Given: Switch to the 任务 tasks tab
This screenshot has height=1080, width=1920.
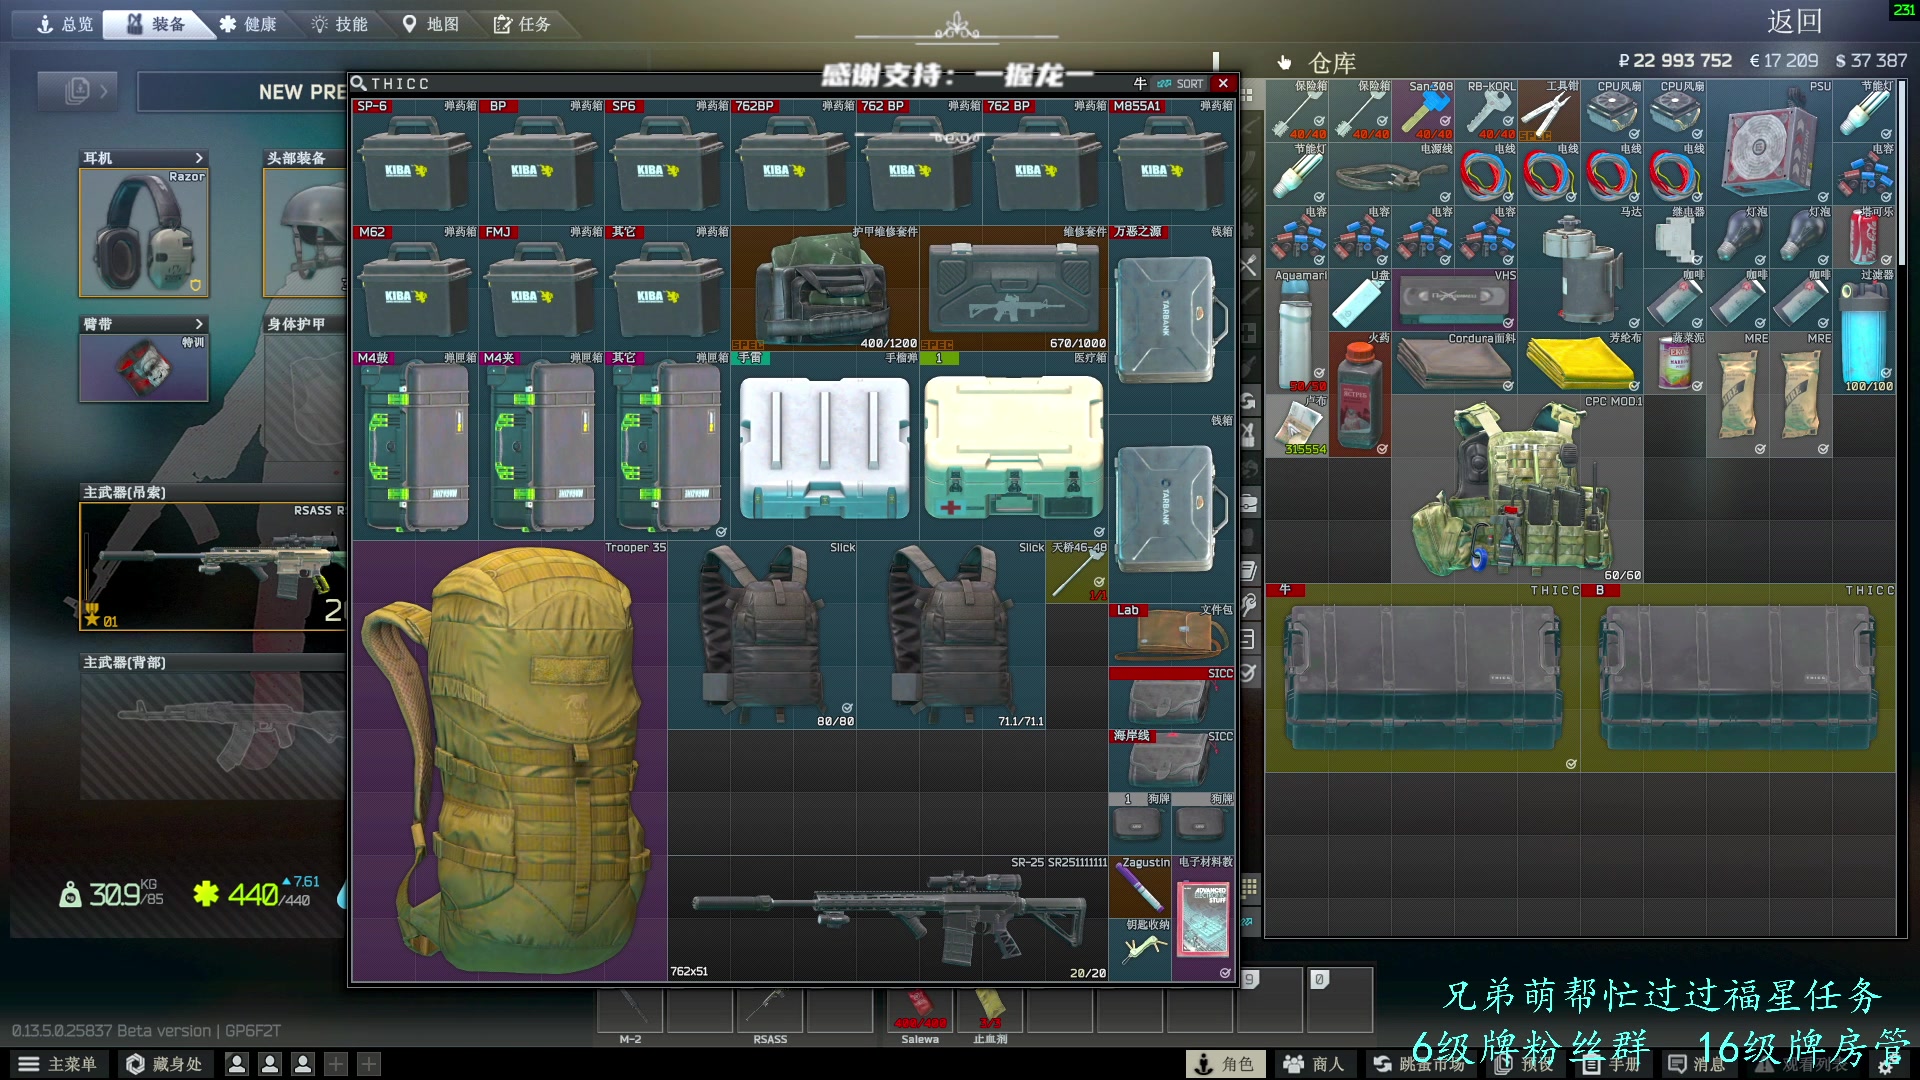Looking at the screenshot, I should point(523,24).
